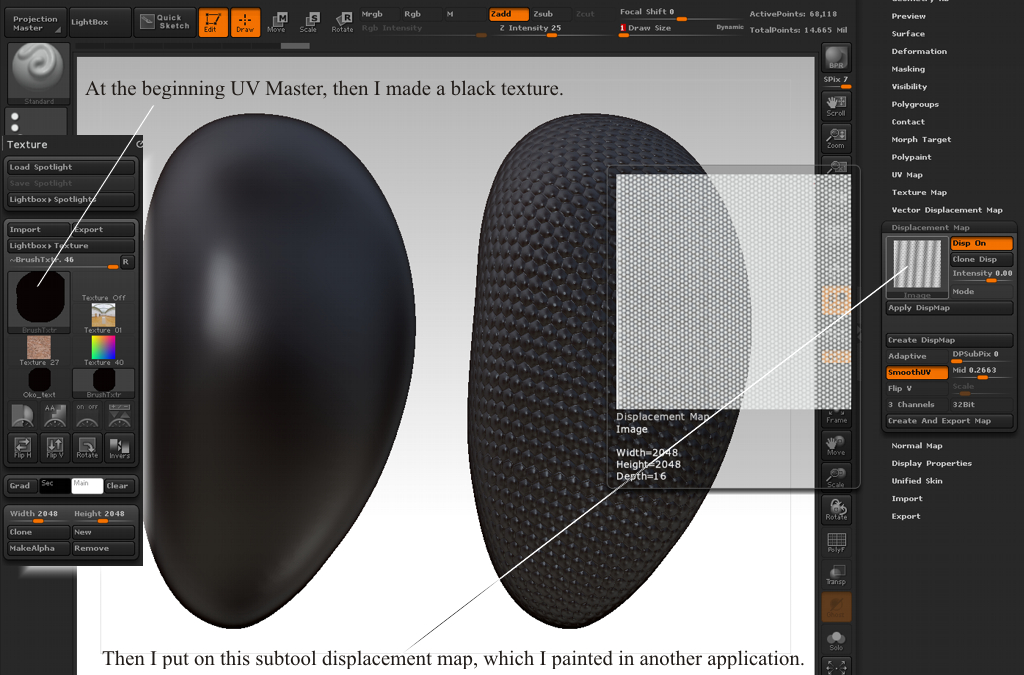The width and height of the screenshot is (1024, 675).
Task: Expand the Masking subpalette
Action: click(908, 69)
